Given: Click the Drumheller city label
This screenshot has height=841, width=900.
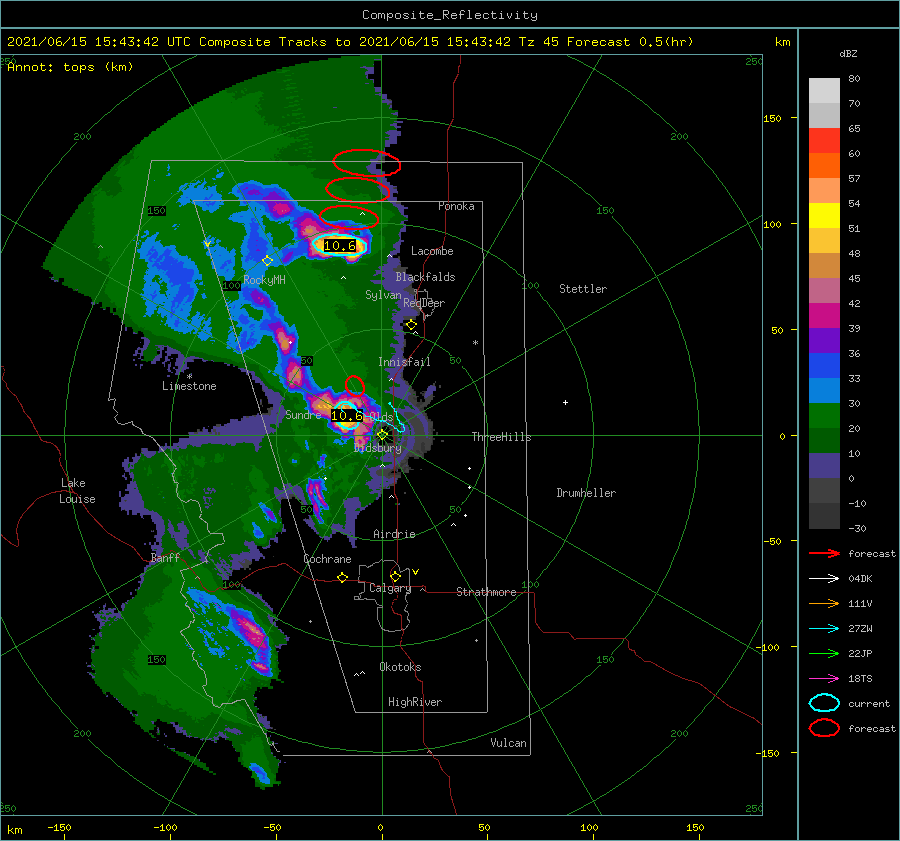Looking at the screenshot, I should 586,493.
